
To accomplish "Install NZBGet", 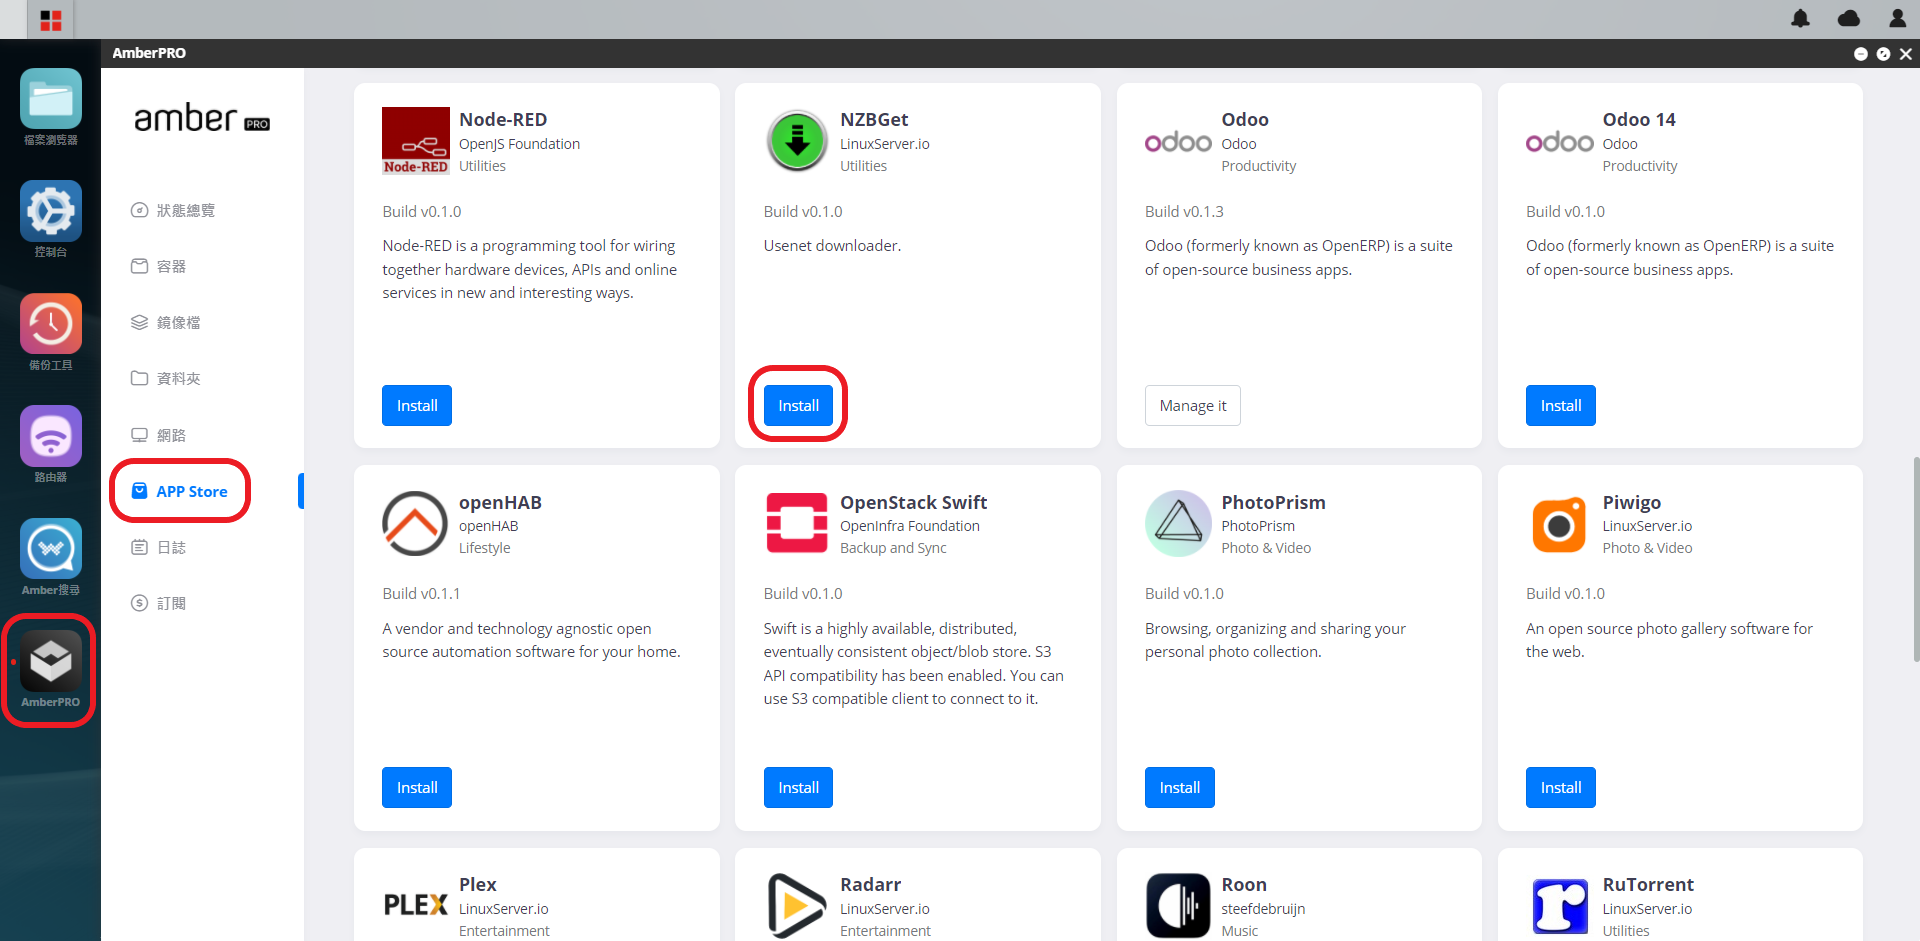I will tap(798, 405).
